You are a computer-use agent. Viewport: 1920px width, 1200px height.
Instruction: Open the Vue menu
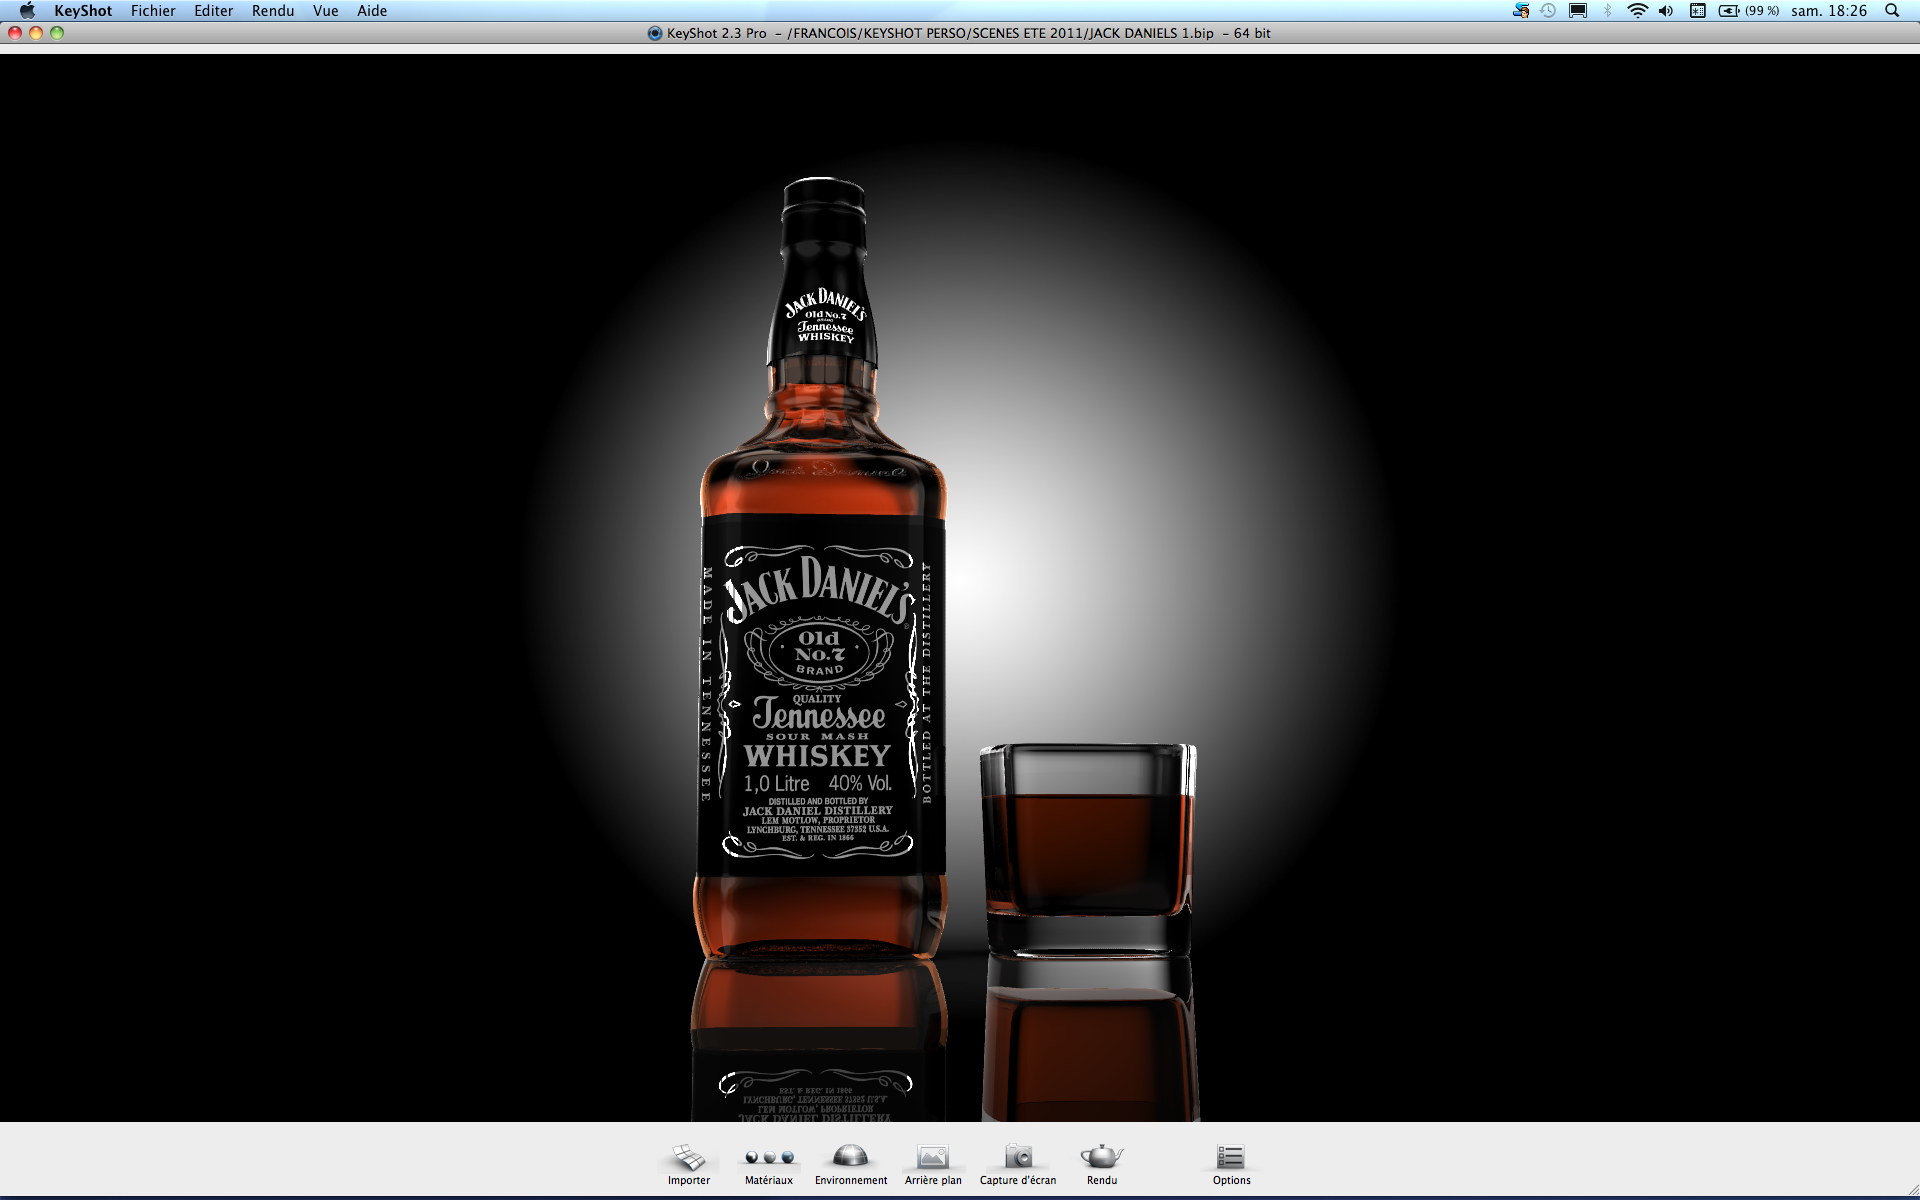(x=325, y=11)
